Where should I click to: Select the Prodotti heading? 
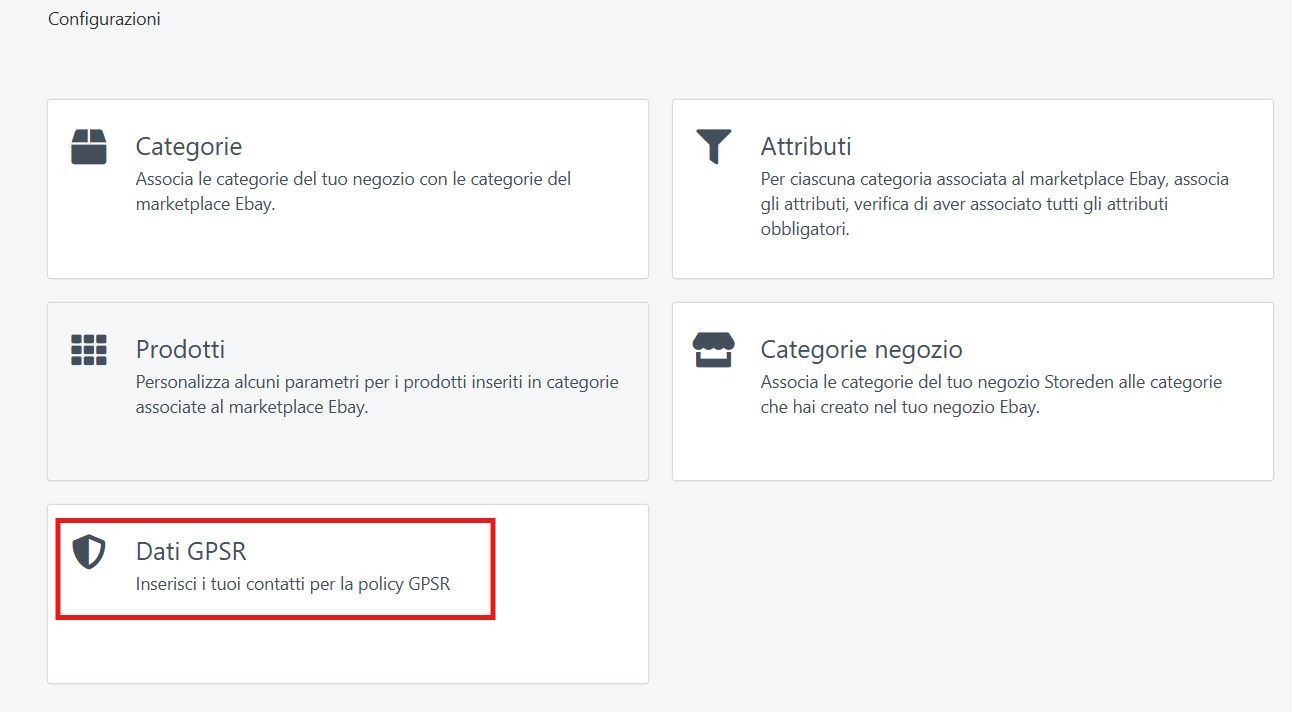click(180, 349)
